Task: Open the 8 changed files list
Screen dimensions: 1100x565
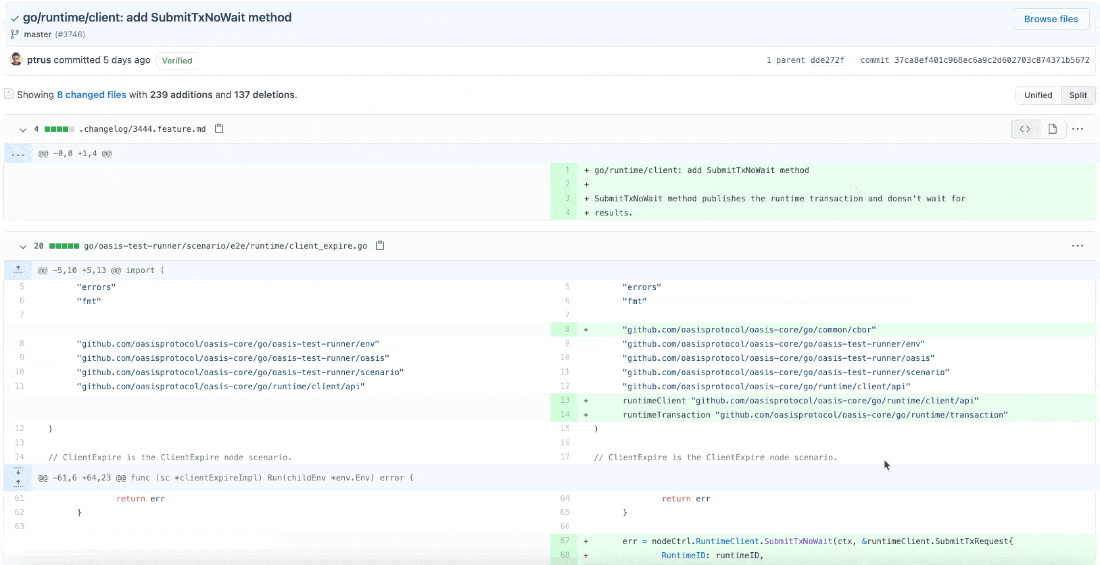Action: point(92,94)
